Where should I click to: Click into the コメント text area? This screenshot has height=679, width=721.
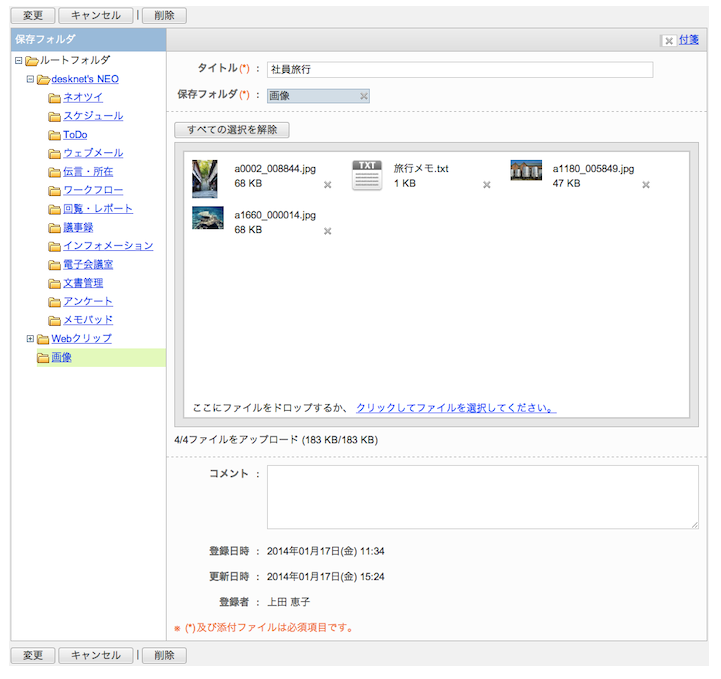tap(482, 496)
